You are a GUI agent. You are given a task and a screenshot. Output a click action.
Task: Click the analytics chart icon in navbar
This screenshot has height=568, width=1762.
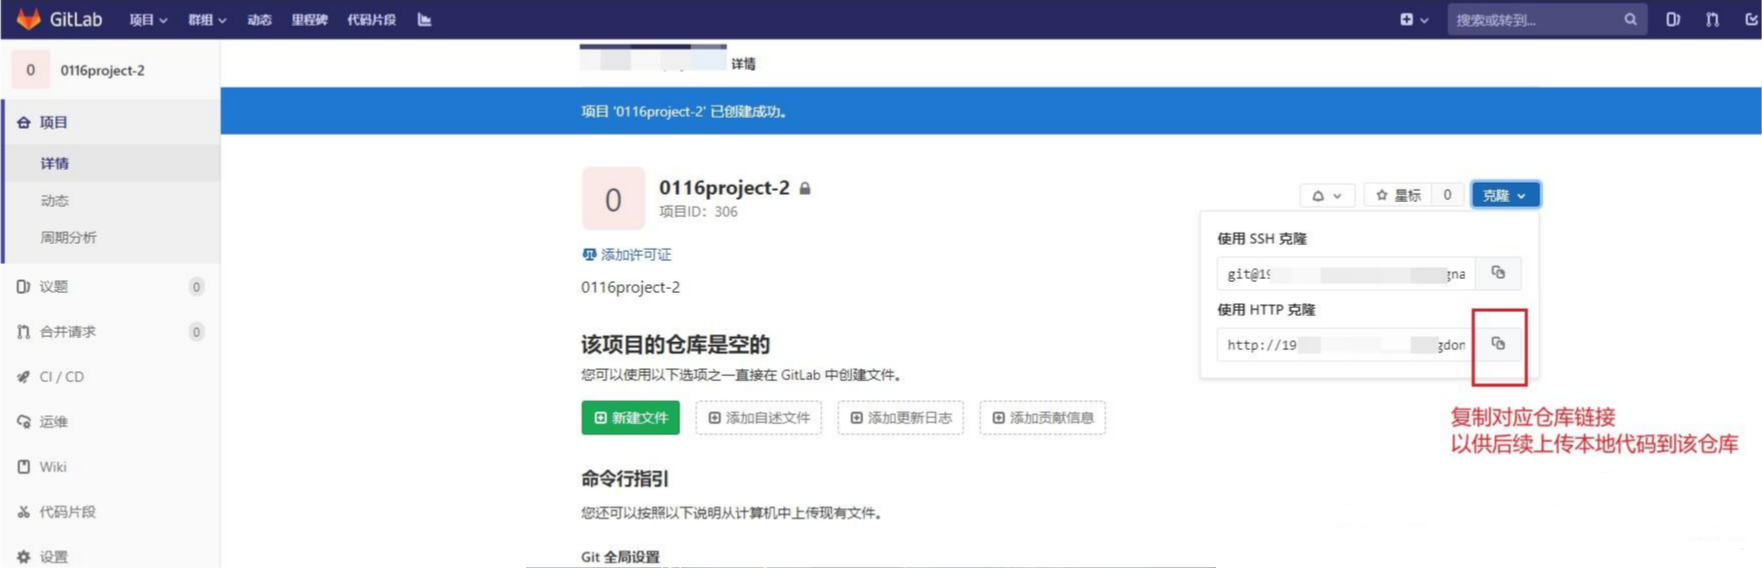(x=424, y=20)
